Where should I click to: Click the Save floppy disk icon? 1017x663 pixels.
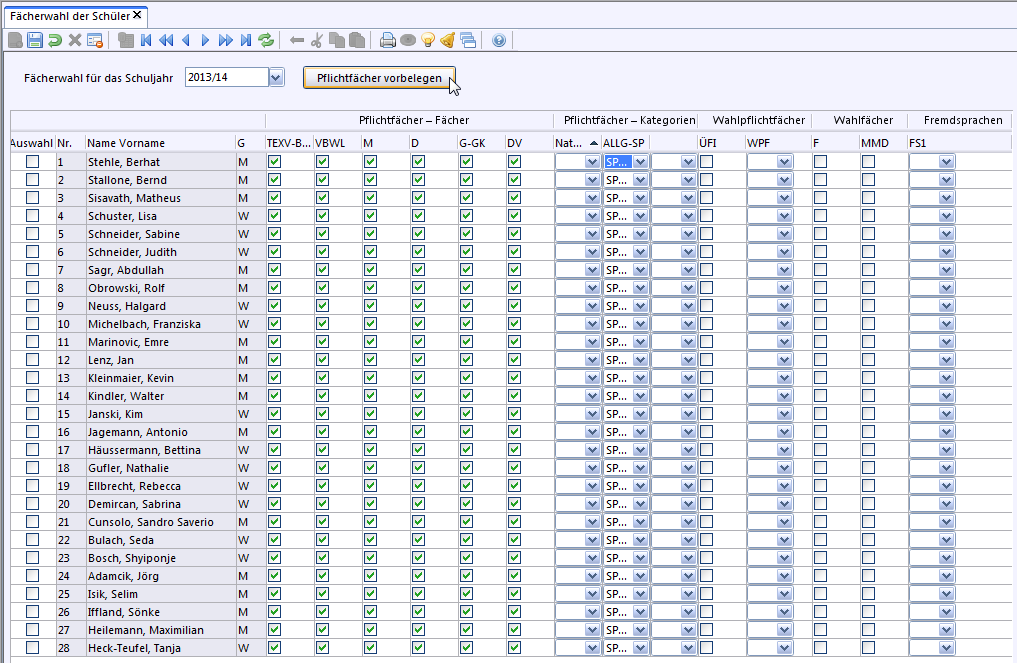click(x=35, y=41)
